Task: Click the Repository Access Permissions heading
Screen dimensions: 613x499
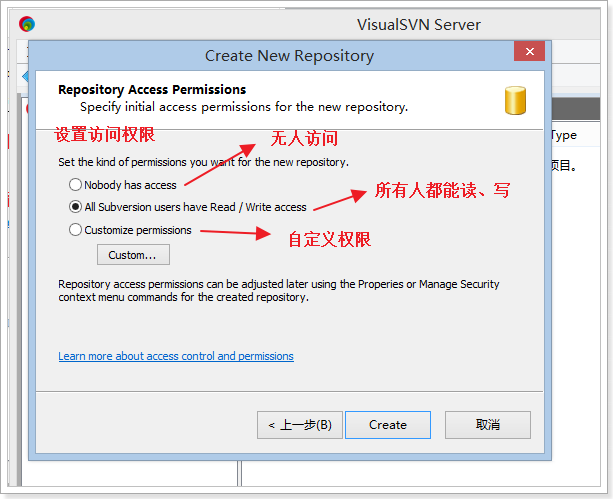Action: (152, 90)
